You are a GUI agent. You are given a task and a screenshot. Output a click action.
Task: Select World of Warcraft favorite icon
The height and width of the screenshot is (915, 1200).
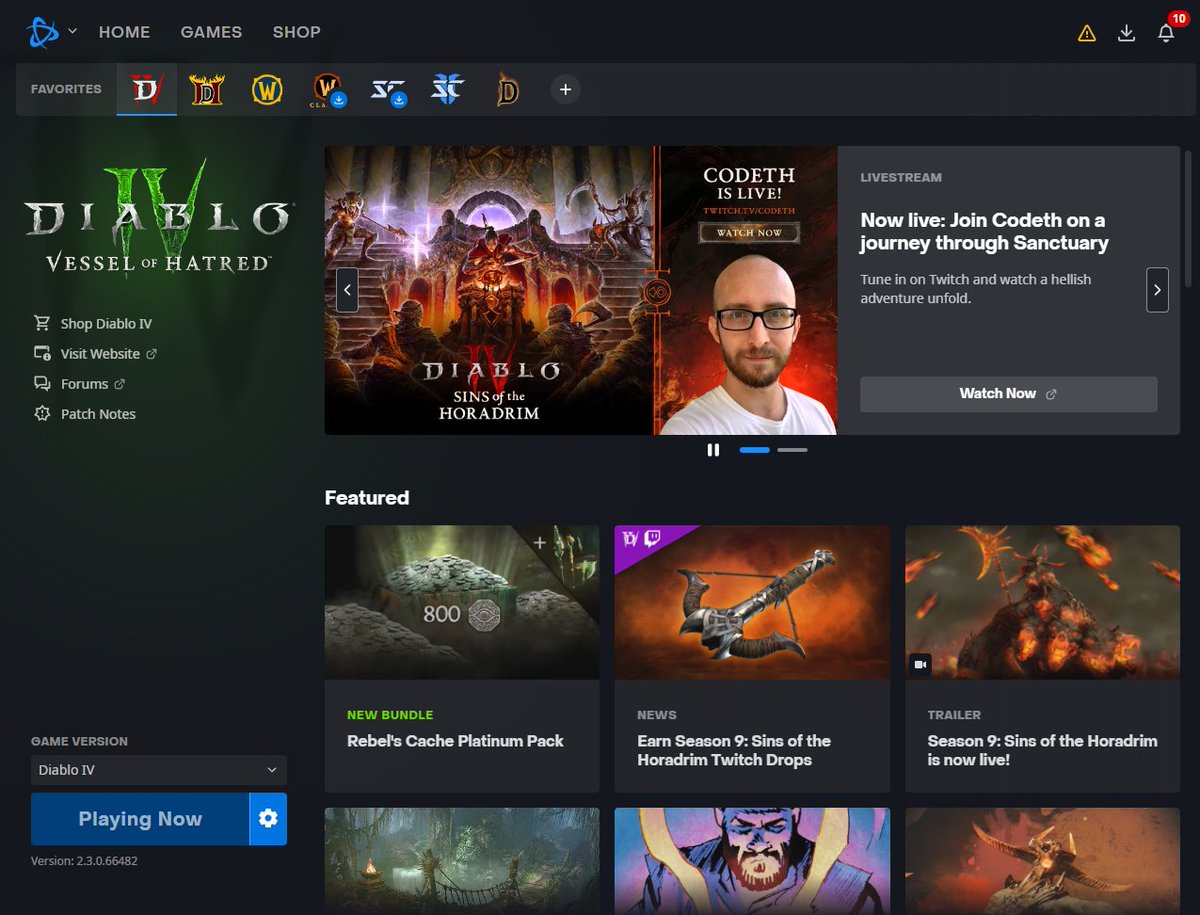point(267,89)
